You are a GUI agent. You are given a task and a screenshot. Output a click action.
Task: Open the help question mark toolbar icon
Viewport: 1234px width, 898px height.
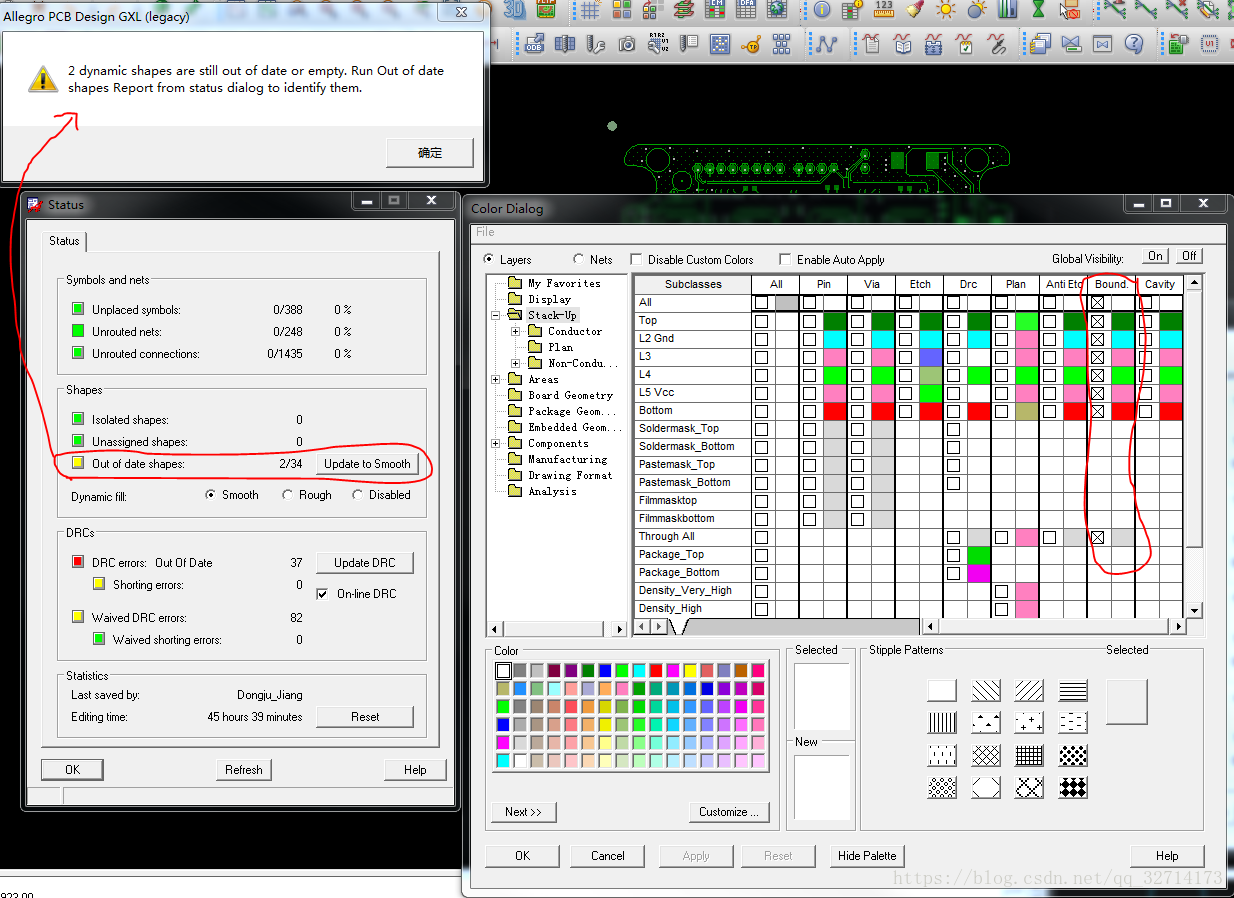point(1133,44)
